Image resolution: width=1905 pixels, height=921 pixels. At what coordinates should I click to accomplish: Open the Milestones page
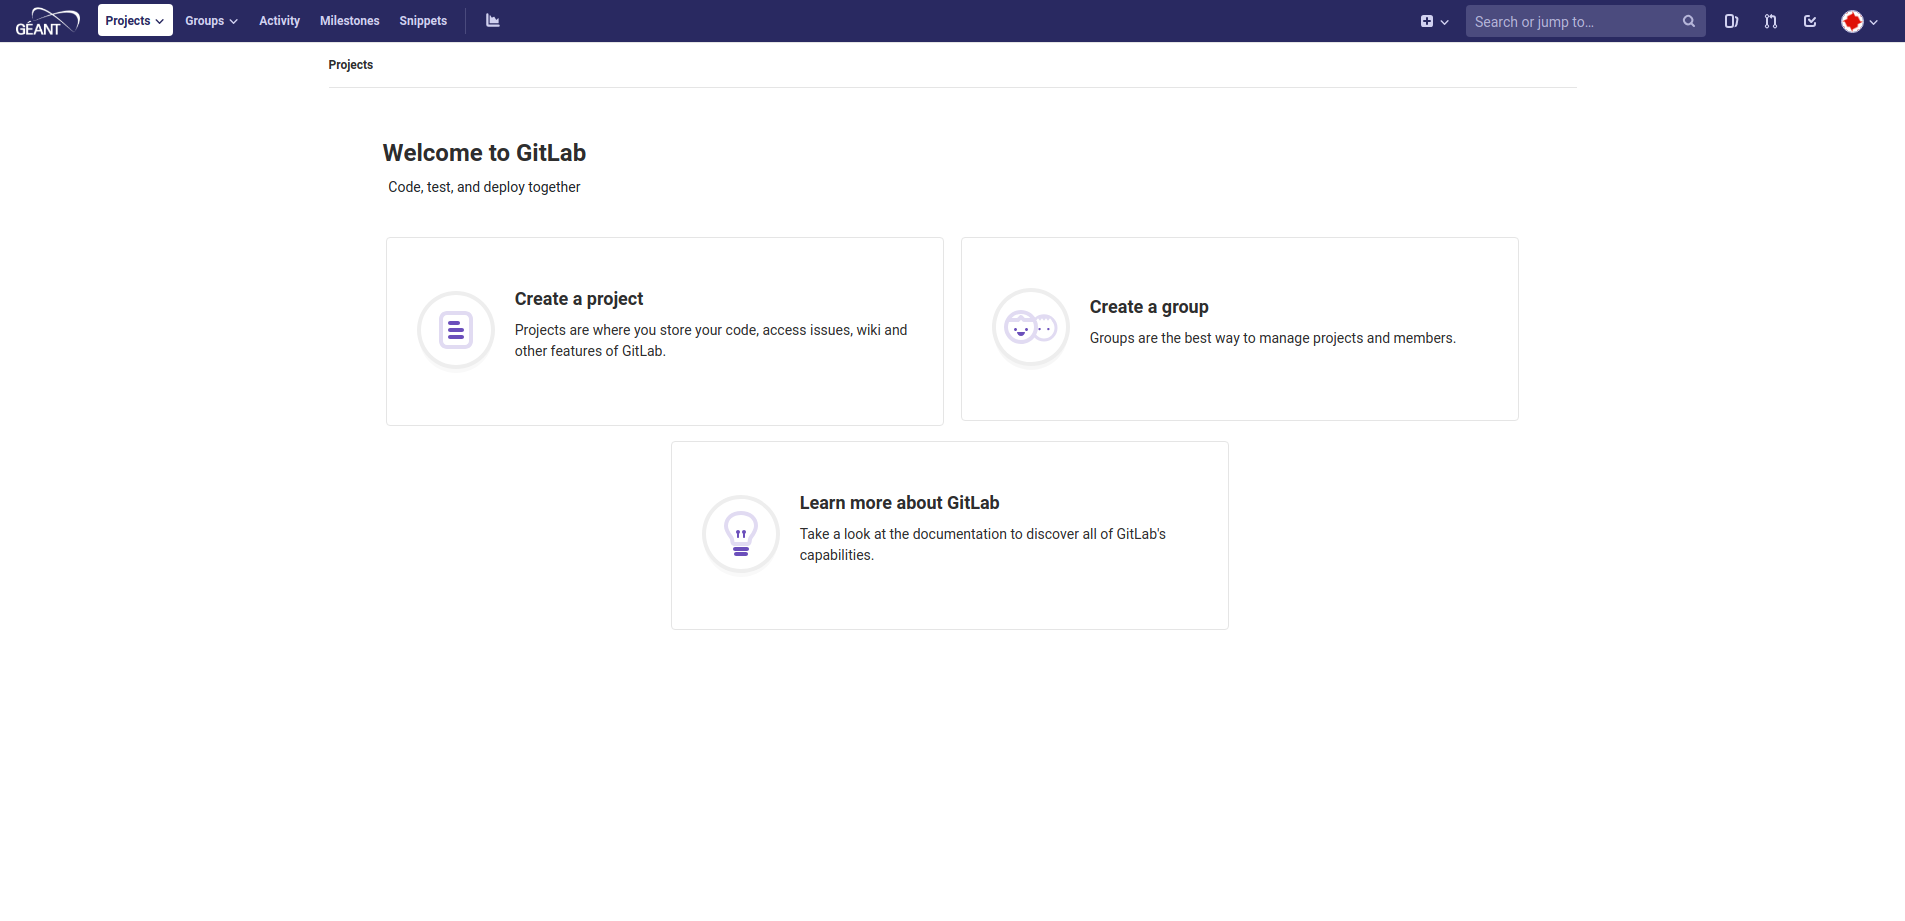point(349,21)
